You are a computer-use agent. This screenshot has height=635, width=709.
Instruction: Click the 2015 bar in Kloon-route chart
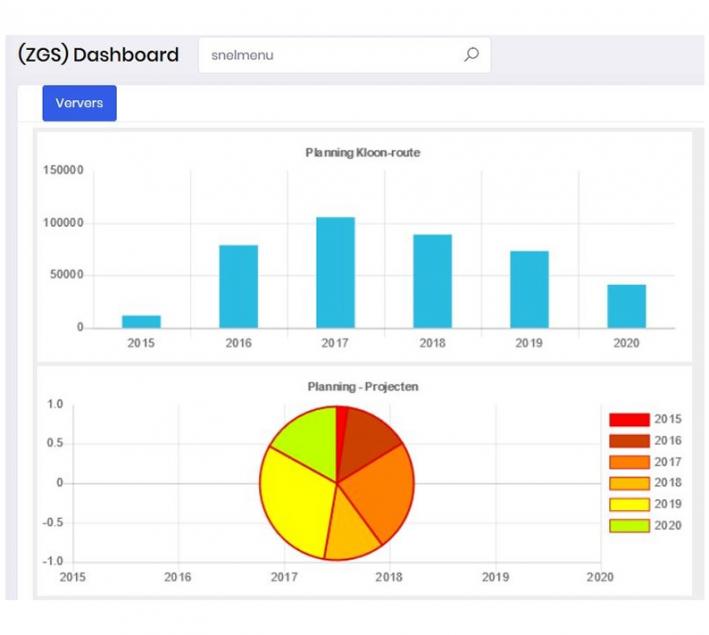(x=141, y=322)
